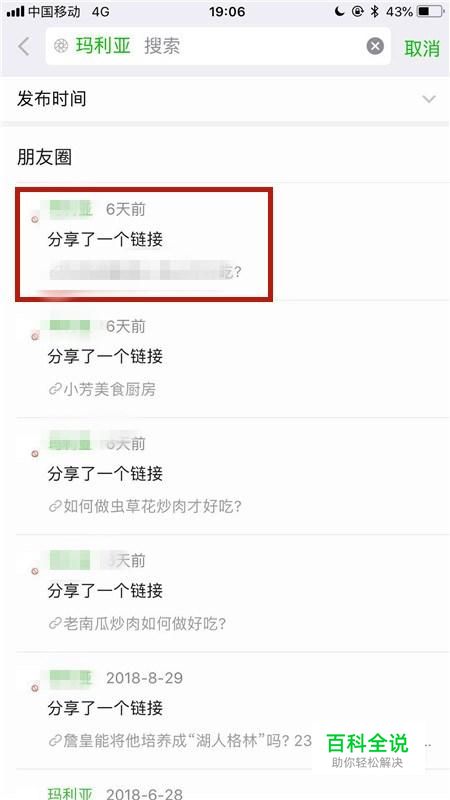Open the 老南瓜炒肉如何做好吃 link

(144, 623)
